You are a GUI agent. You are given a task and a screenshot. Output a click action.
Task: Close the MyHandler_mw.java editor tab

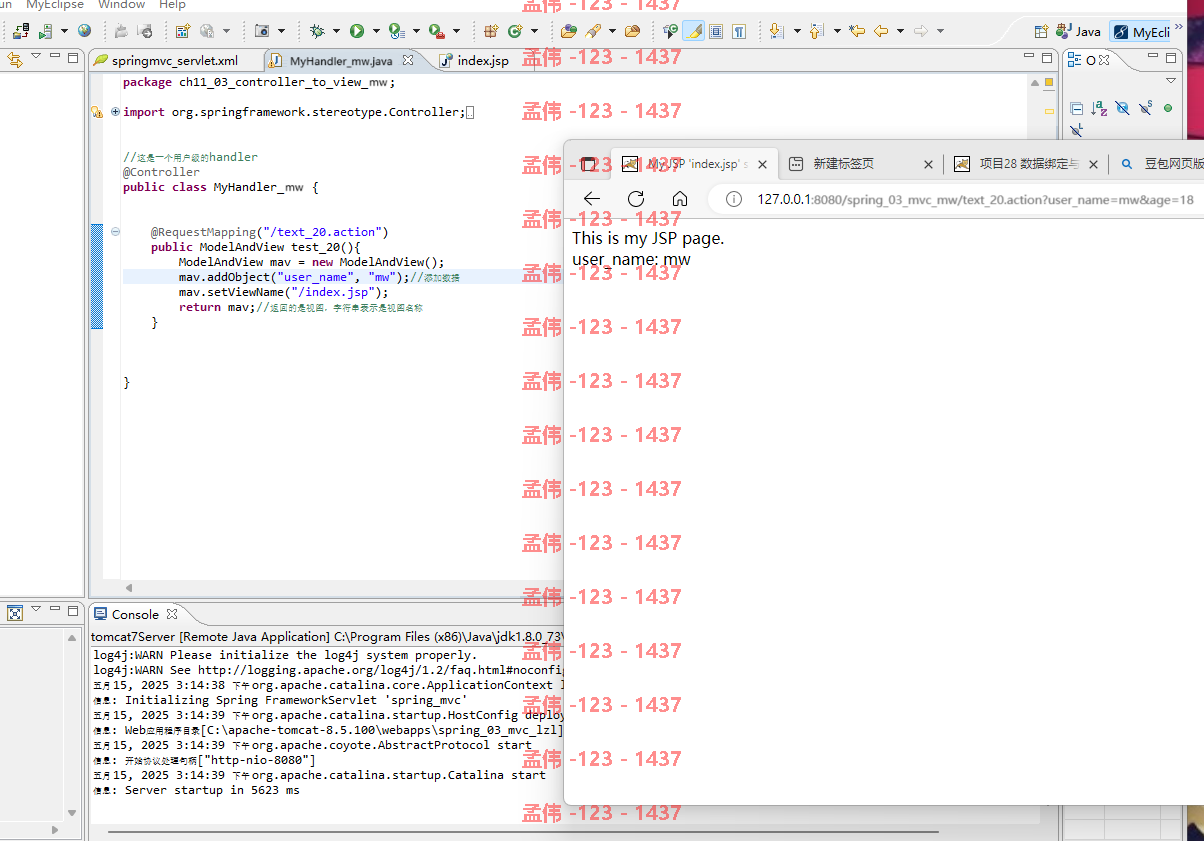pos(407,61)
